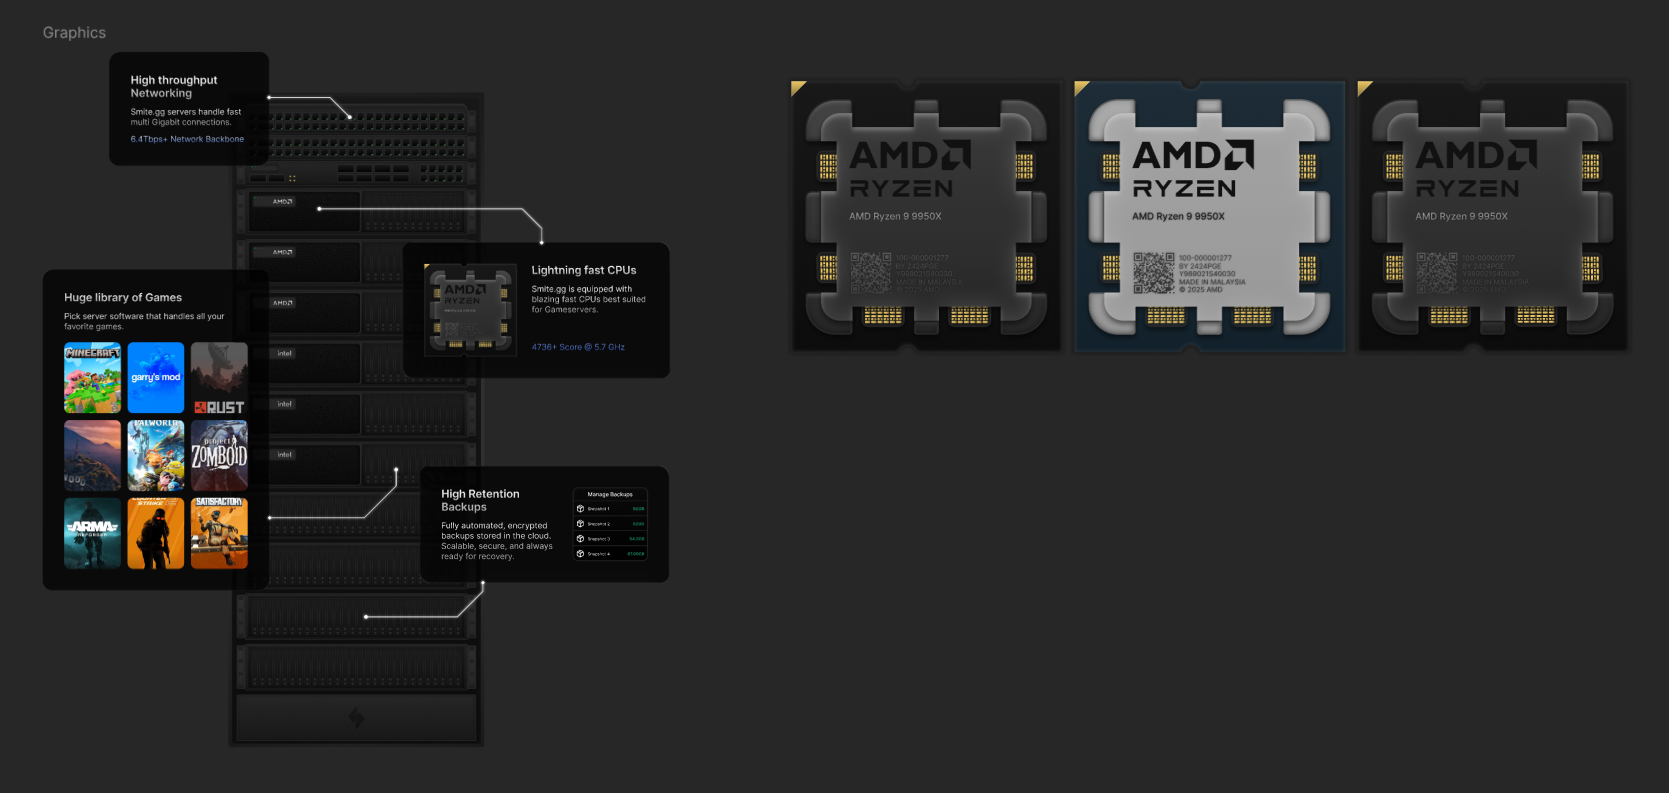
Task: Choose the Palworld game tile
Action: (x=156, y=455)
